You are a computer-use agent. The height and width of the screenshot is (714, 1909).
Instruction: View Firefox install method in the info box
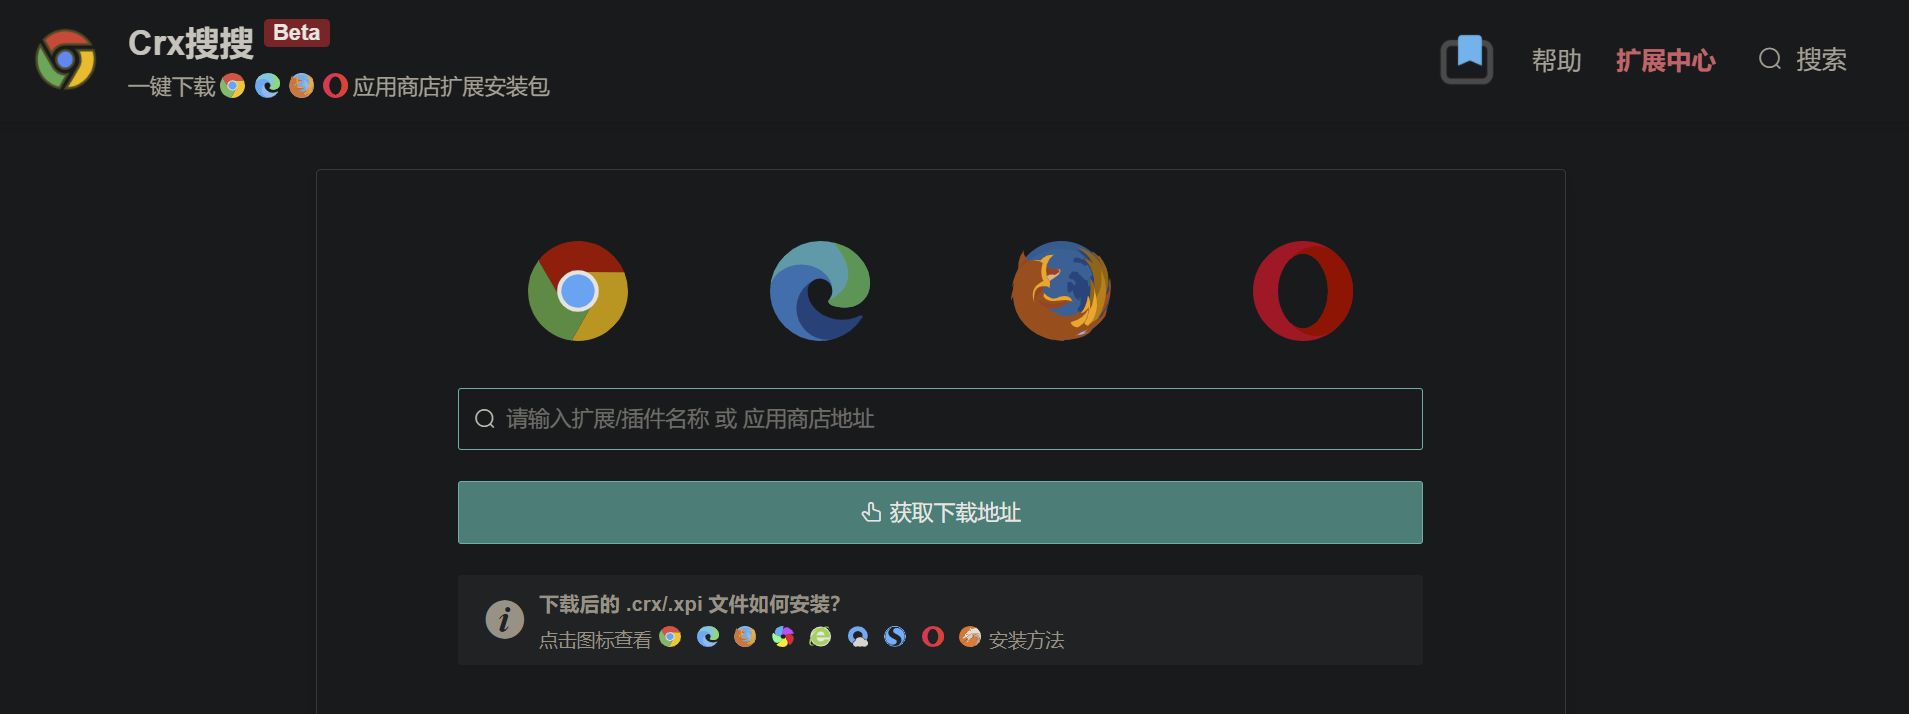(745, 637)
